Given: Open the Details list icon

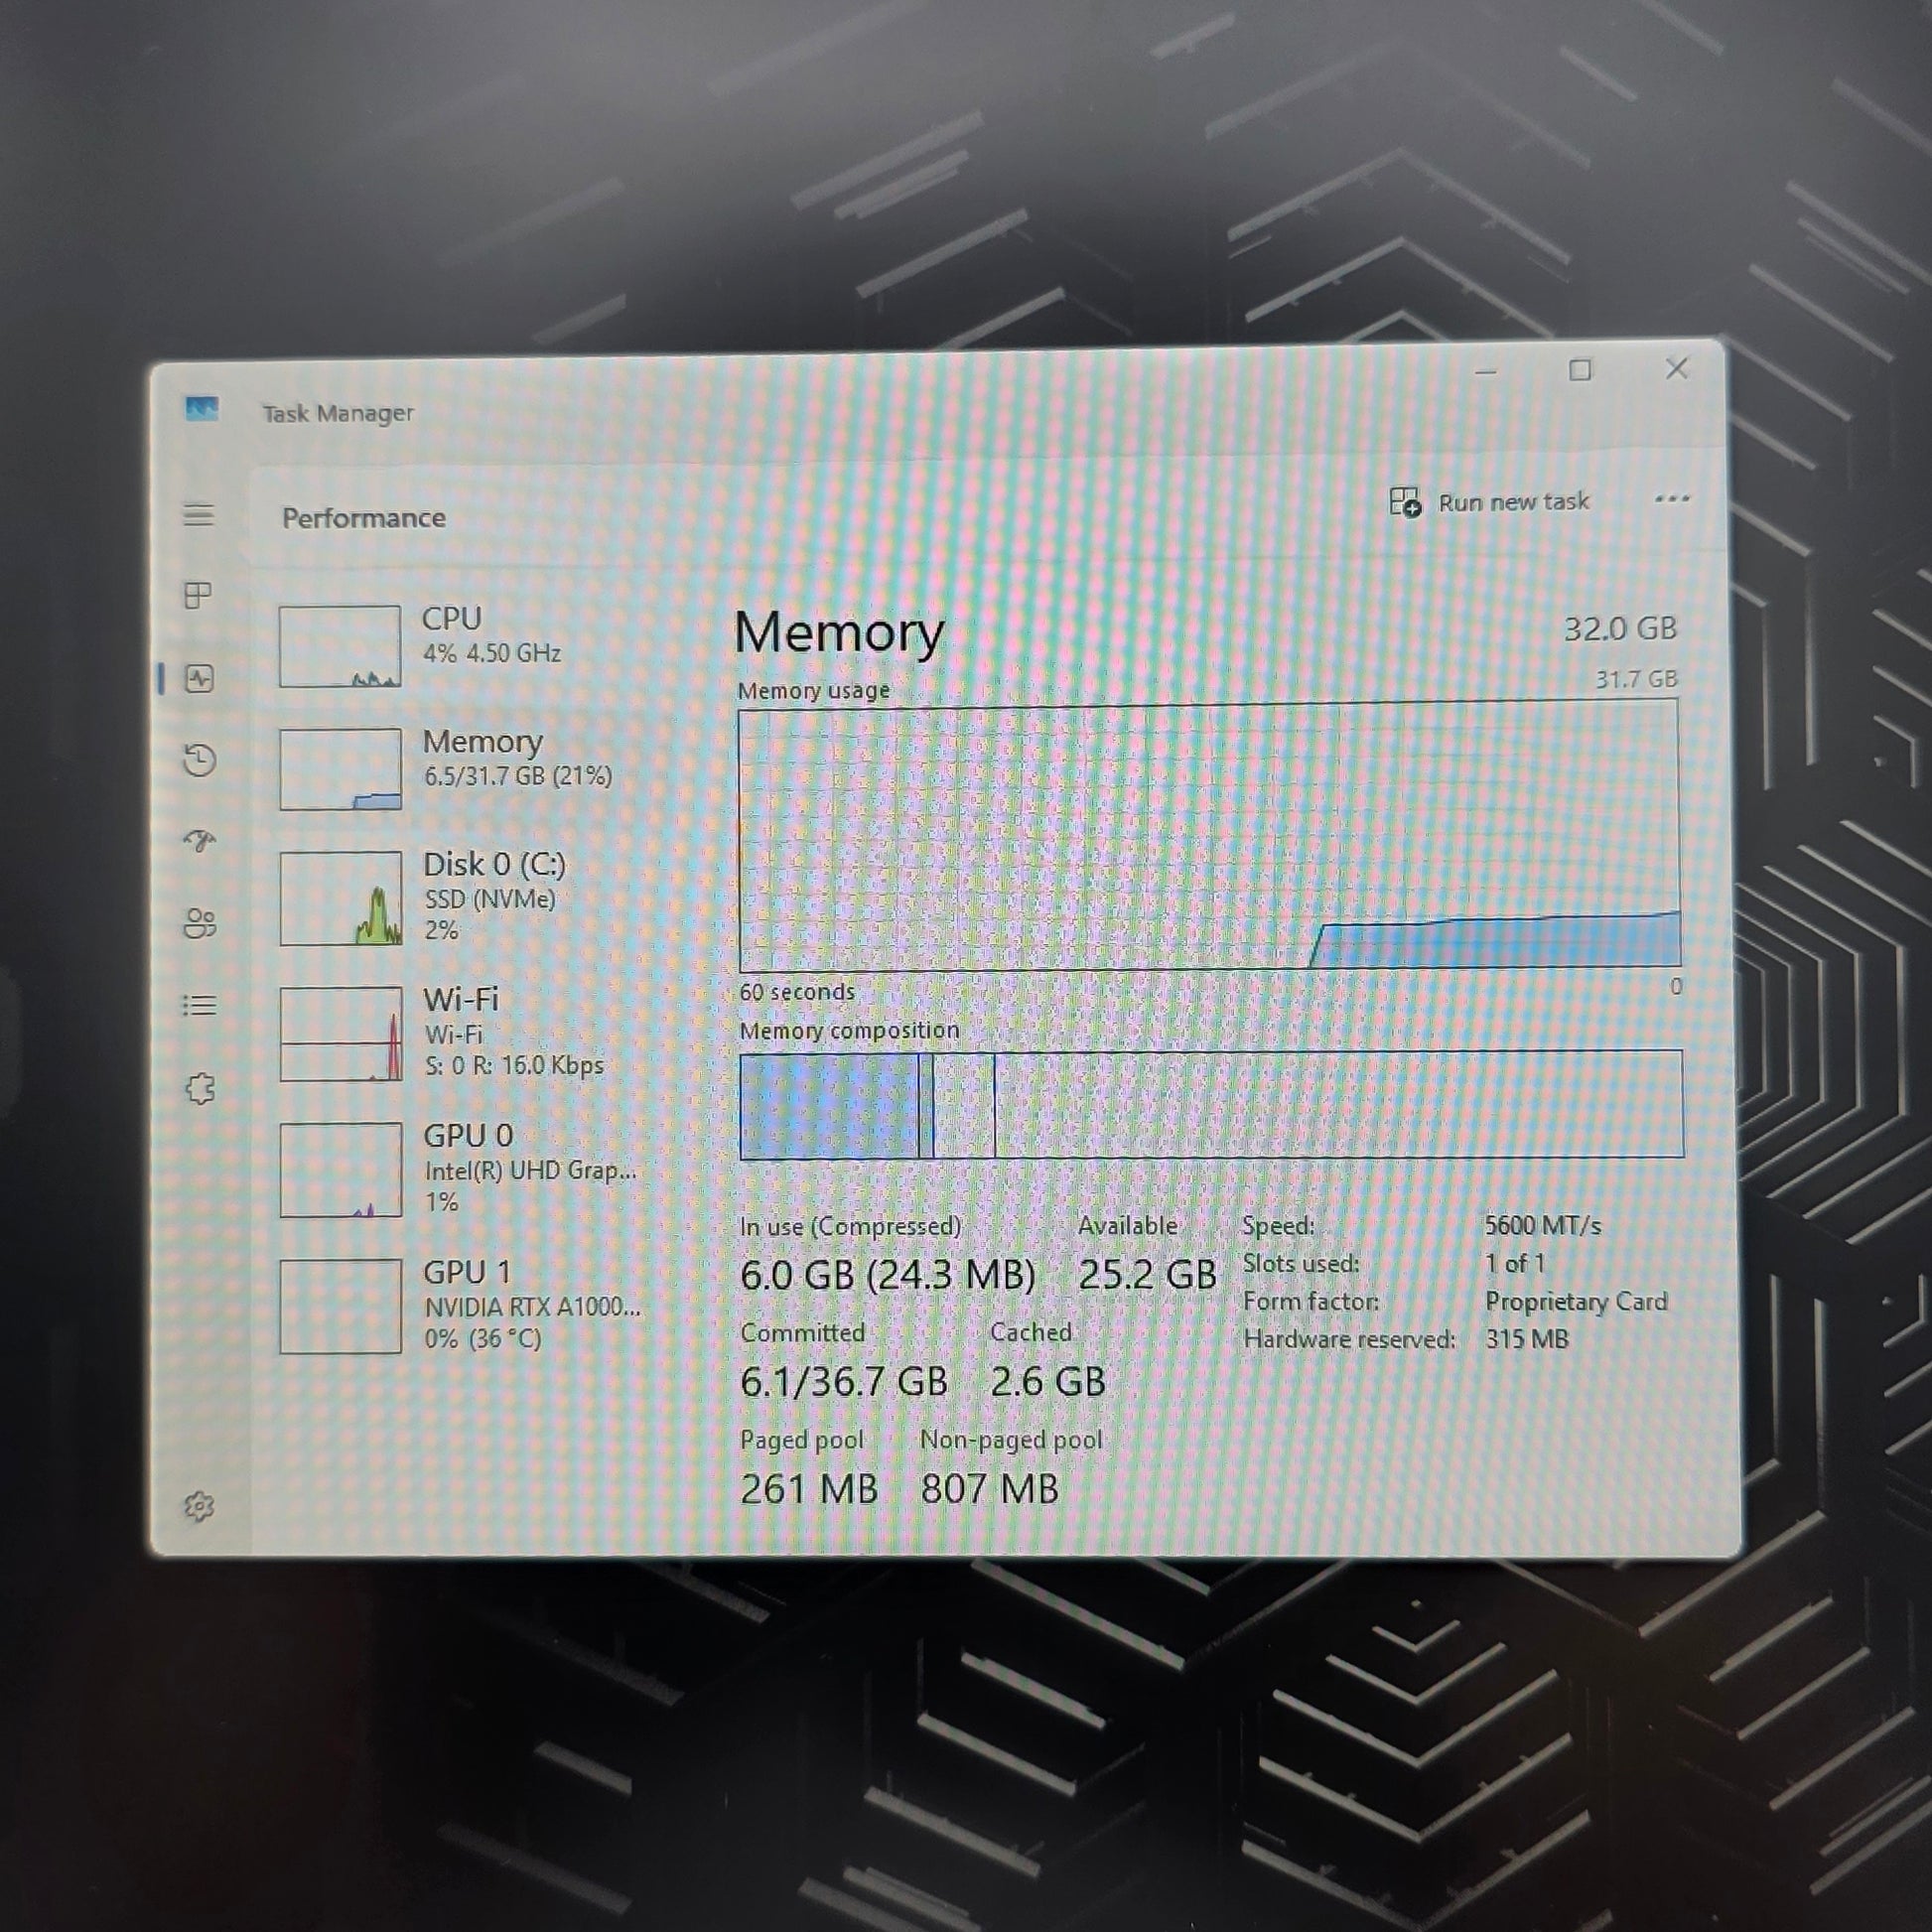Looking at the screenshot, I should point(199,1005).
